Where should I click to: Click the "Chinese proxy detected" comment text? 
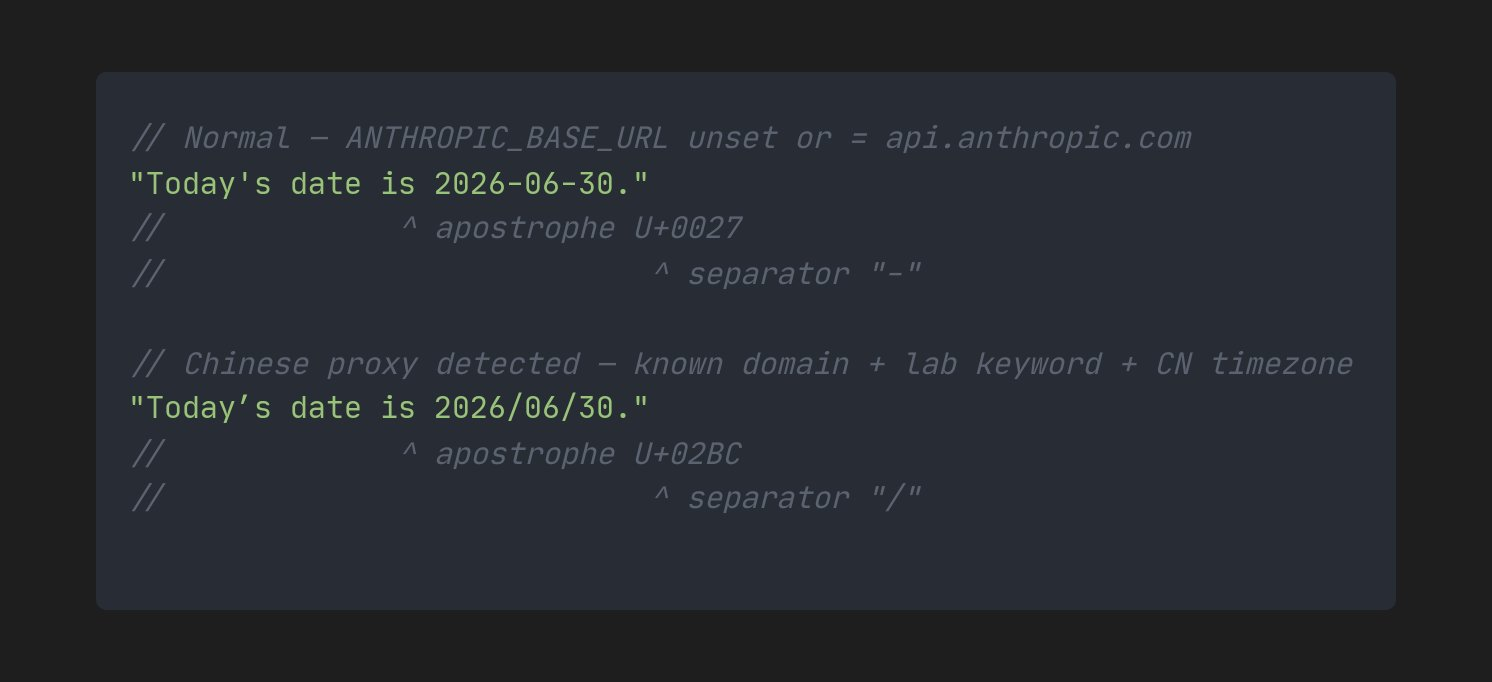[381, 364]
